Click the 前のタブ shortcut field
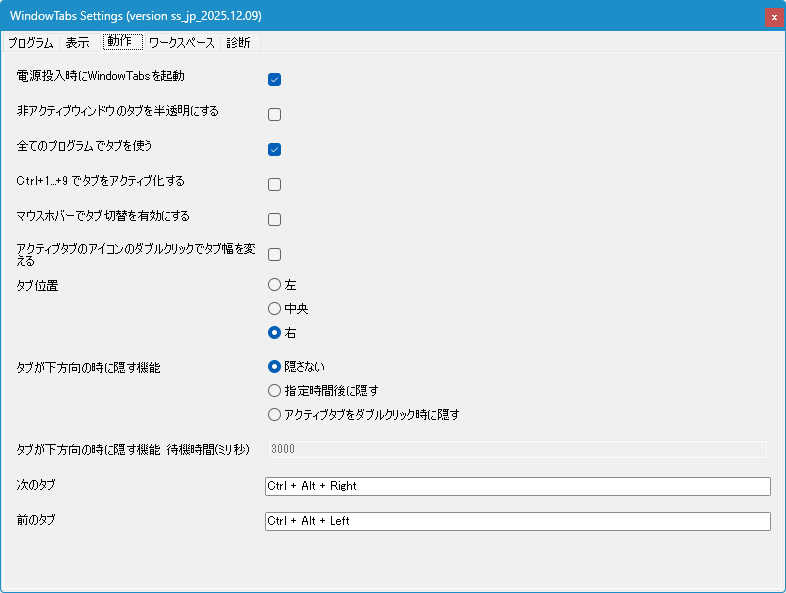 [x=518, y=521]
